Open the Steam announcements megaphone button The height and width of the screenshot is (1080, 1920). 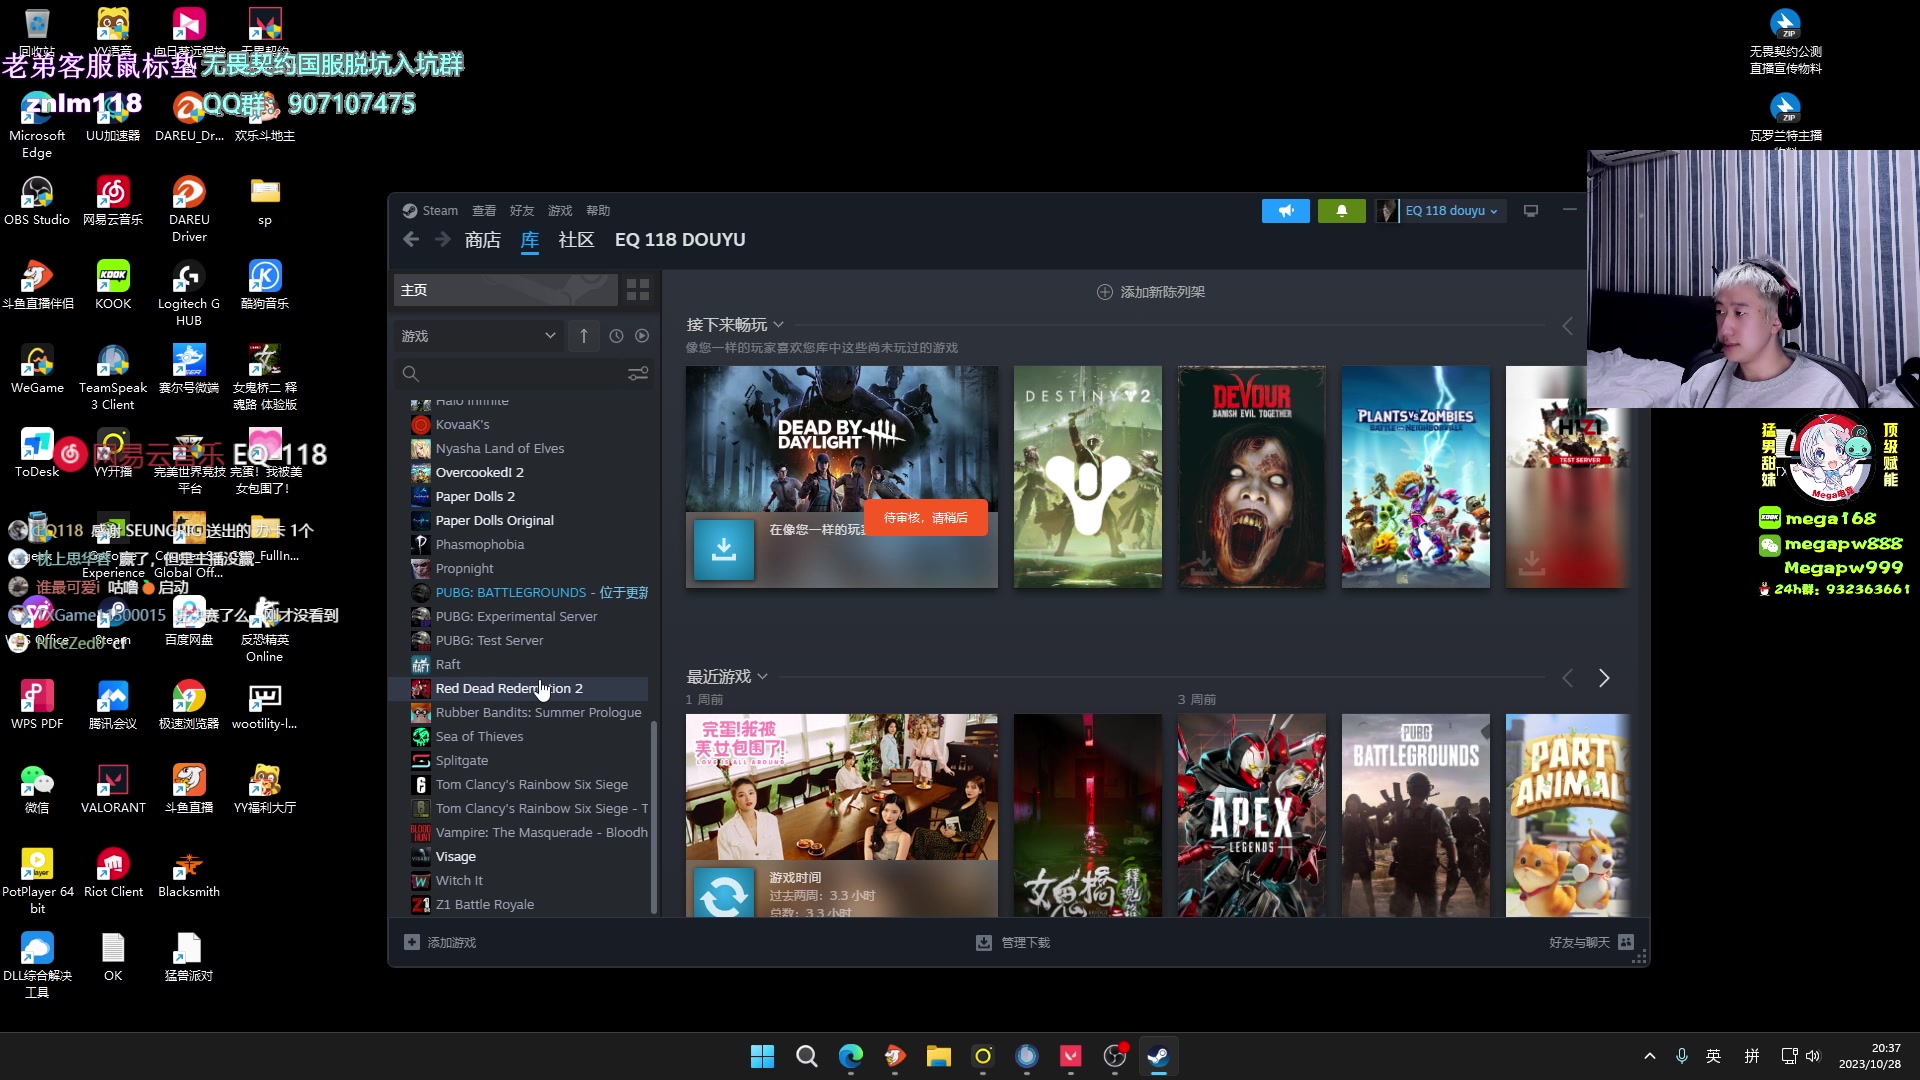coord(1286,211)
